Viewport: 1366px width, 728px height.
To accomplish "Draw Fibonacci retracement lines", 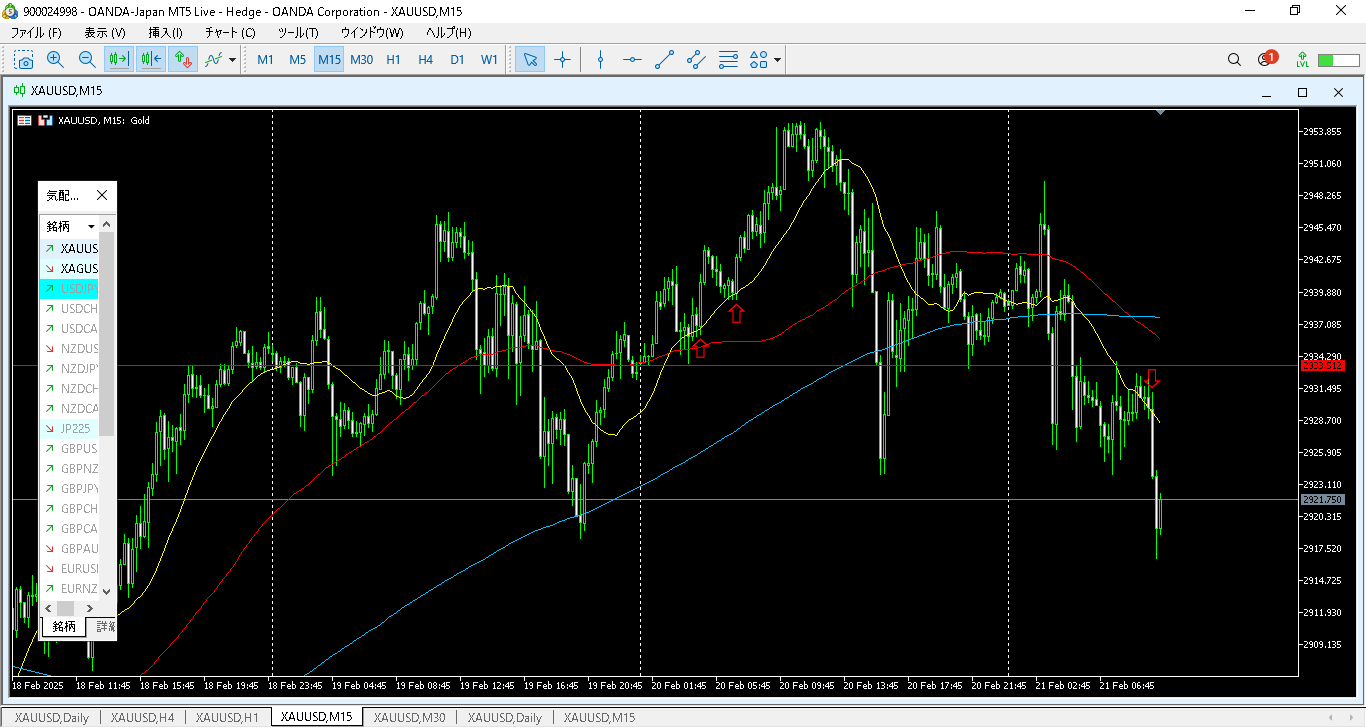I will tap(728, 59).
